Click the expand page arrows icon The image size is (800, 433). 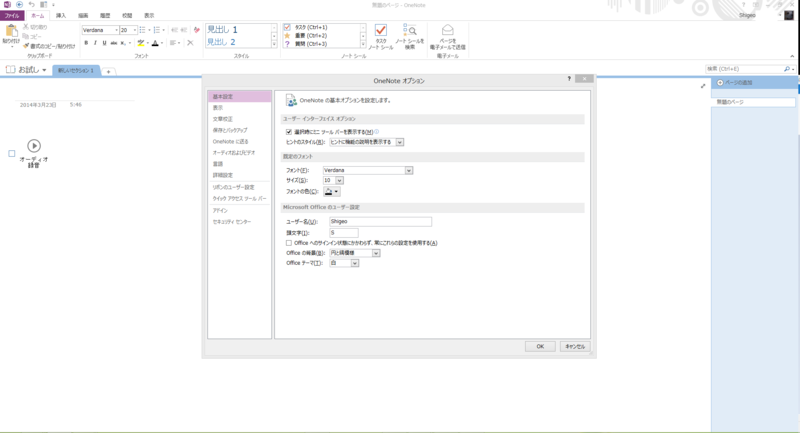[703, 86]
